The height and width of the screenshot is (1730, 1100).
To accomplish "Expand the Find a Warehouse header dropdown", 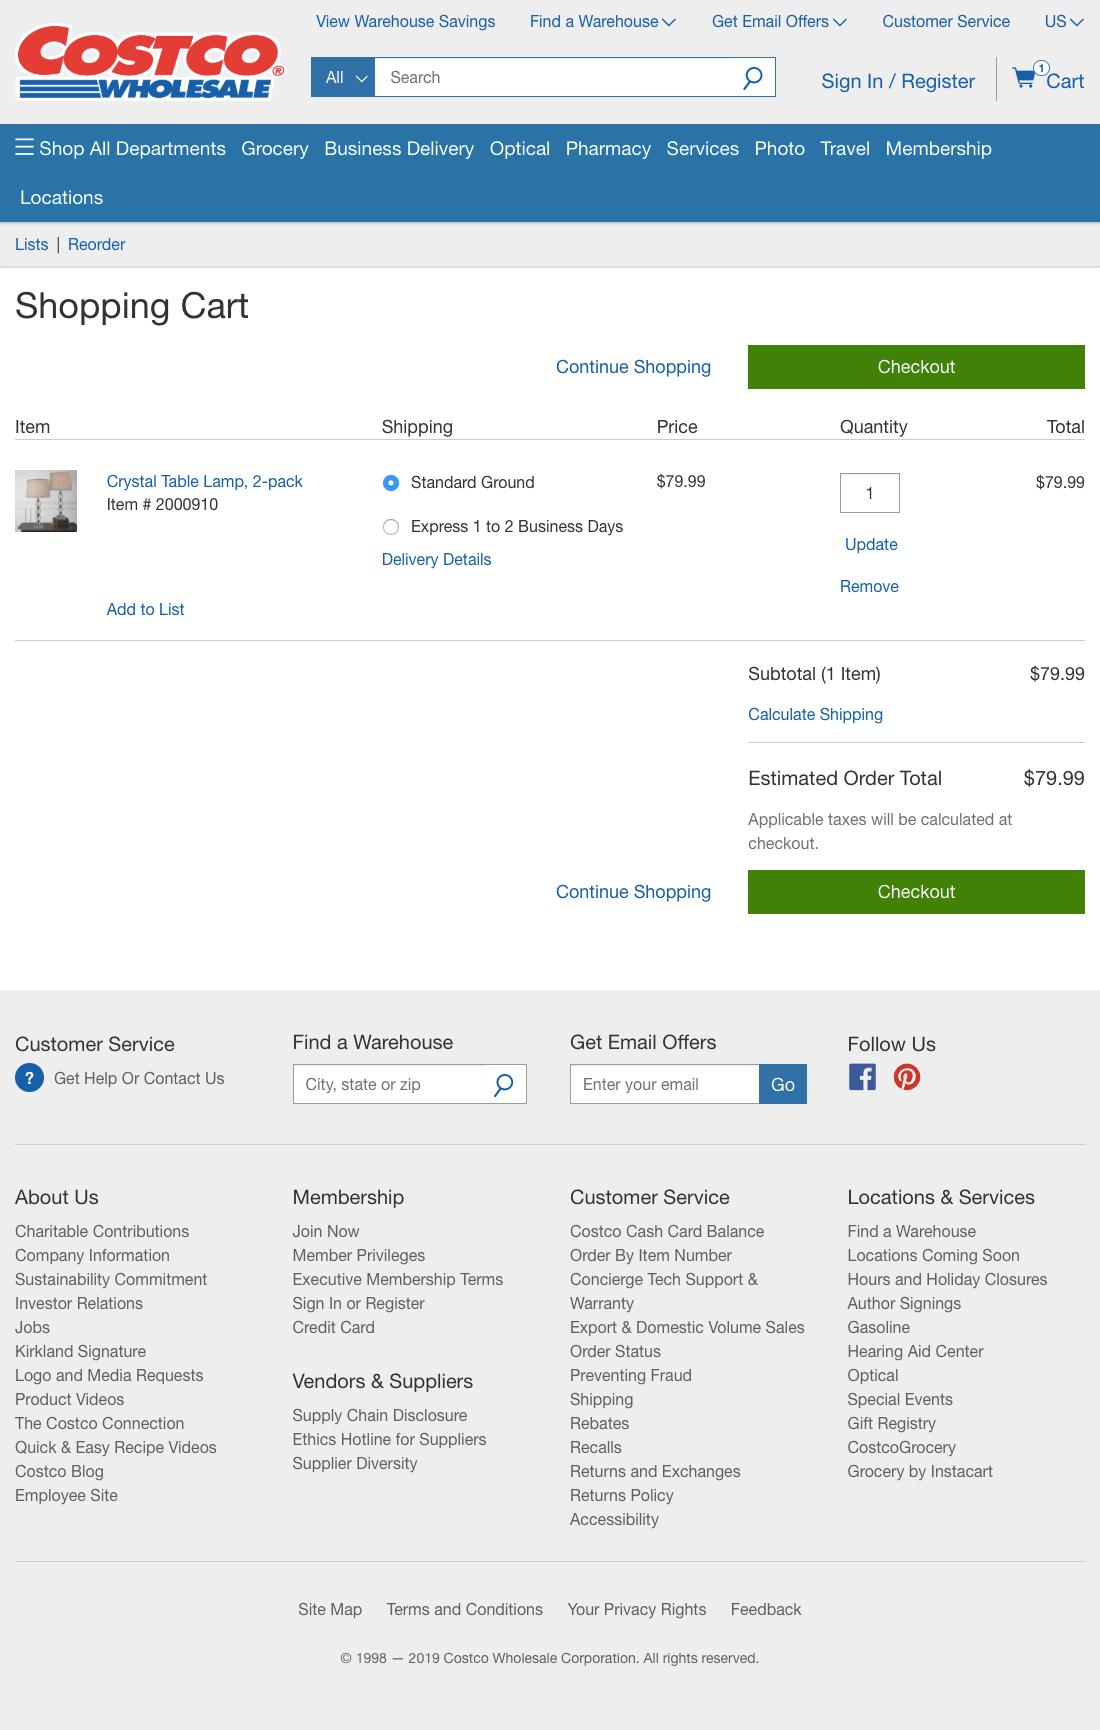I will click(x=602, y=22).
